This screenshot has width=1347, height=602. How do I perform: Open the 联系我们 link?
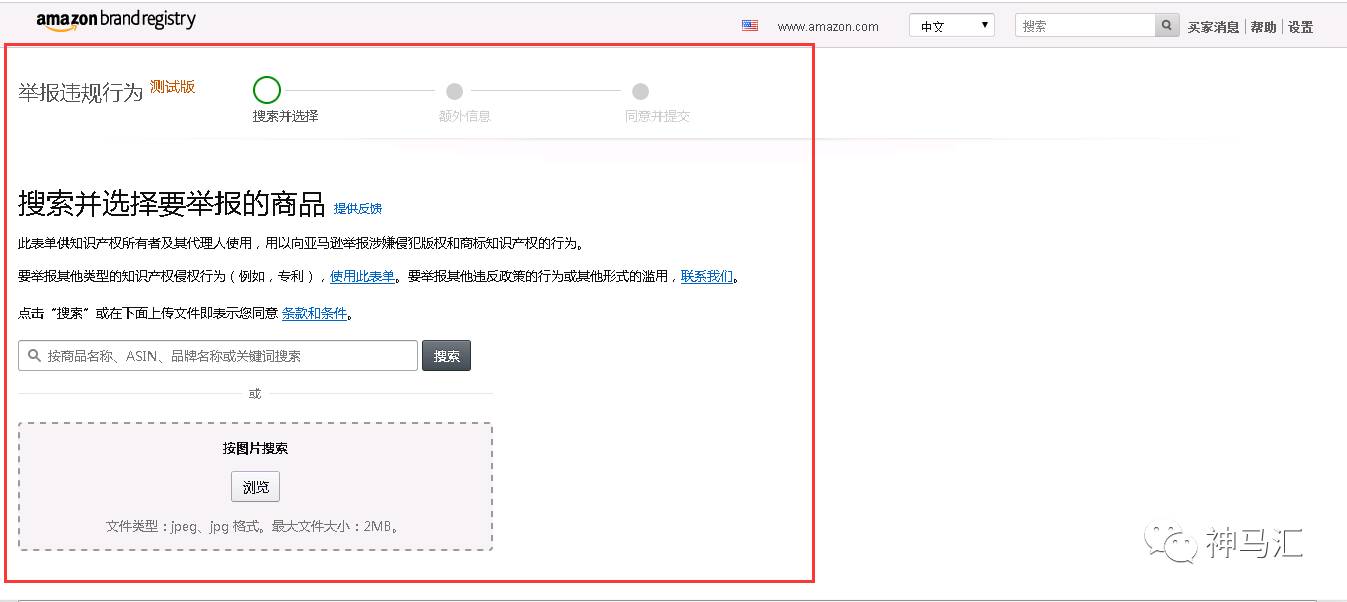click(x=707, y=276)
